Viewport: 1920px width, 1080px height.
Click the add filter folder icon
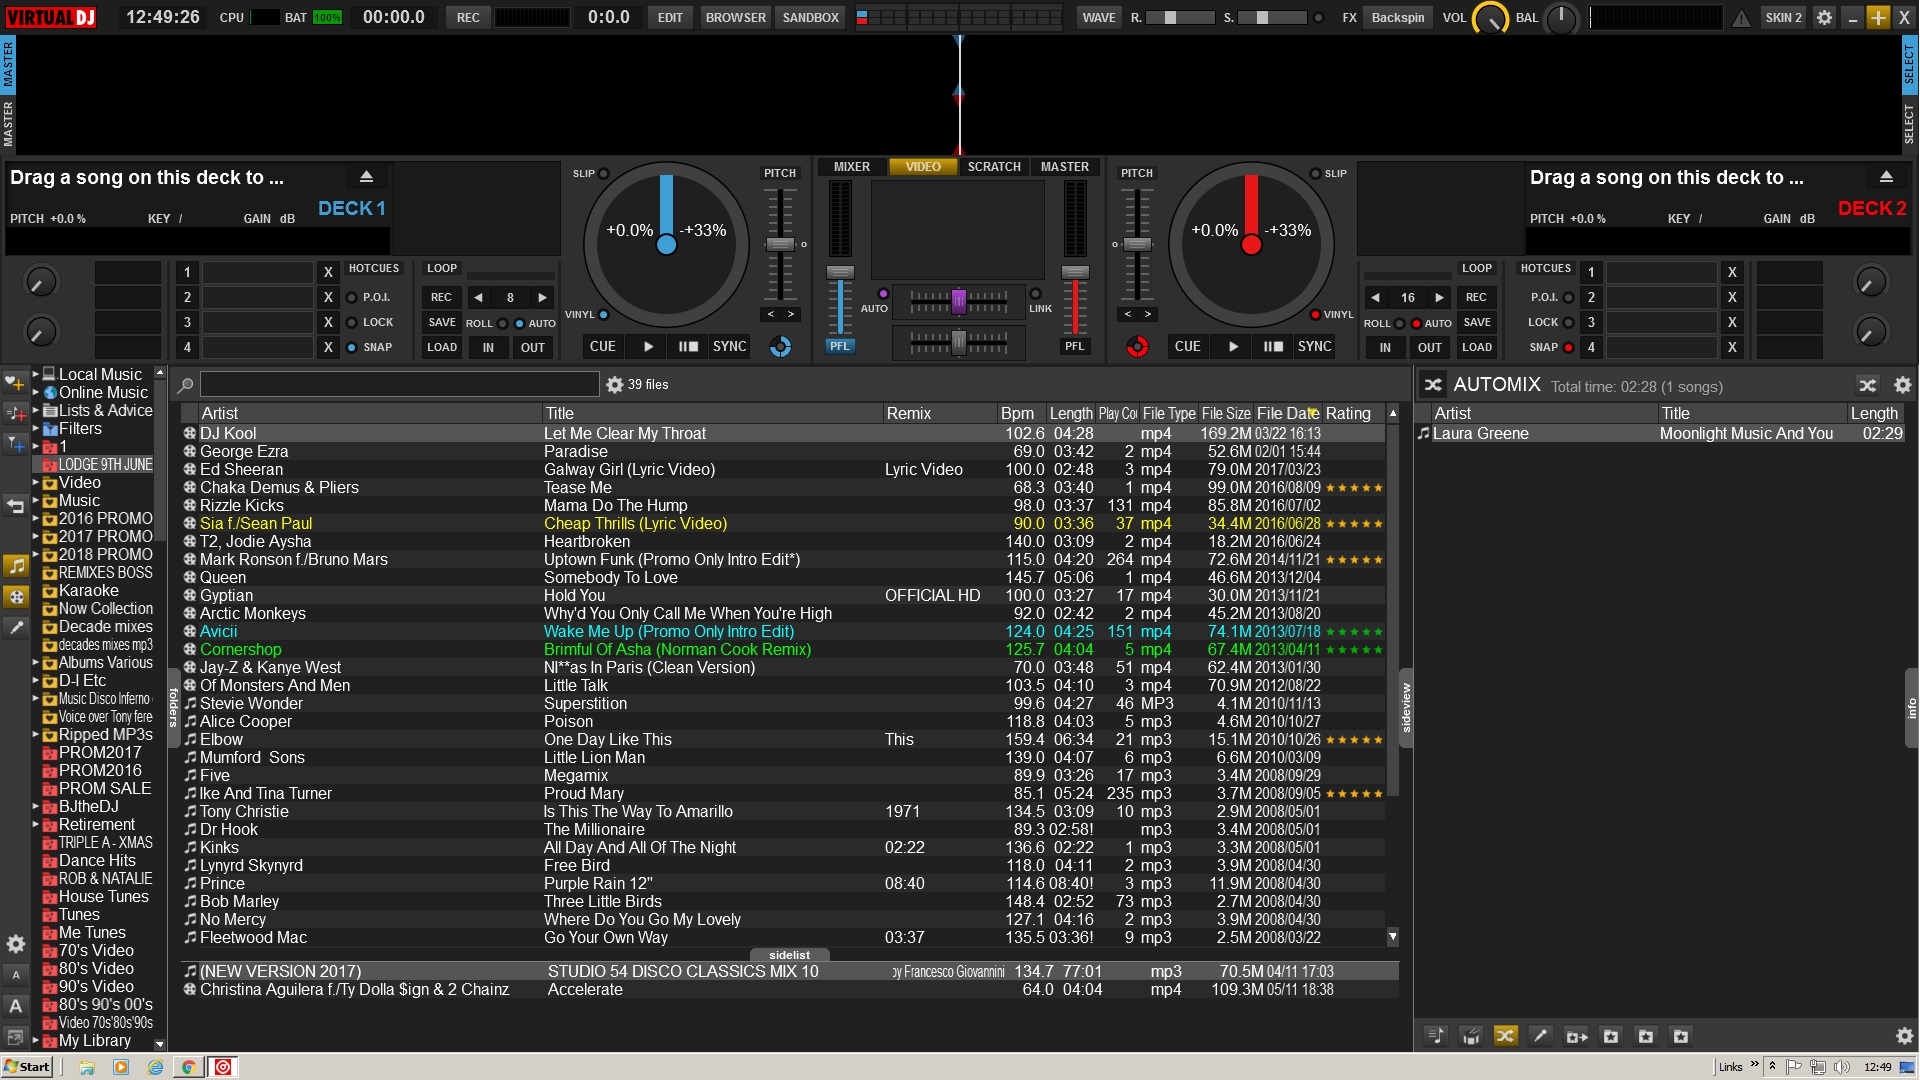point(15,444)
